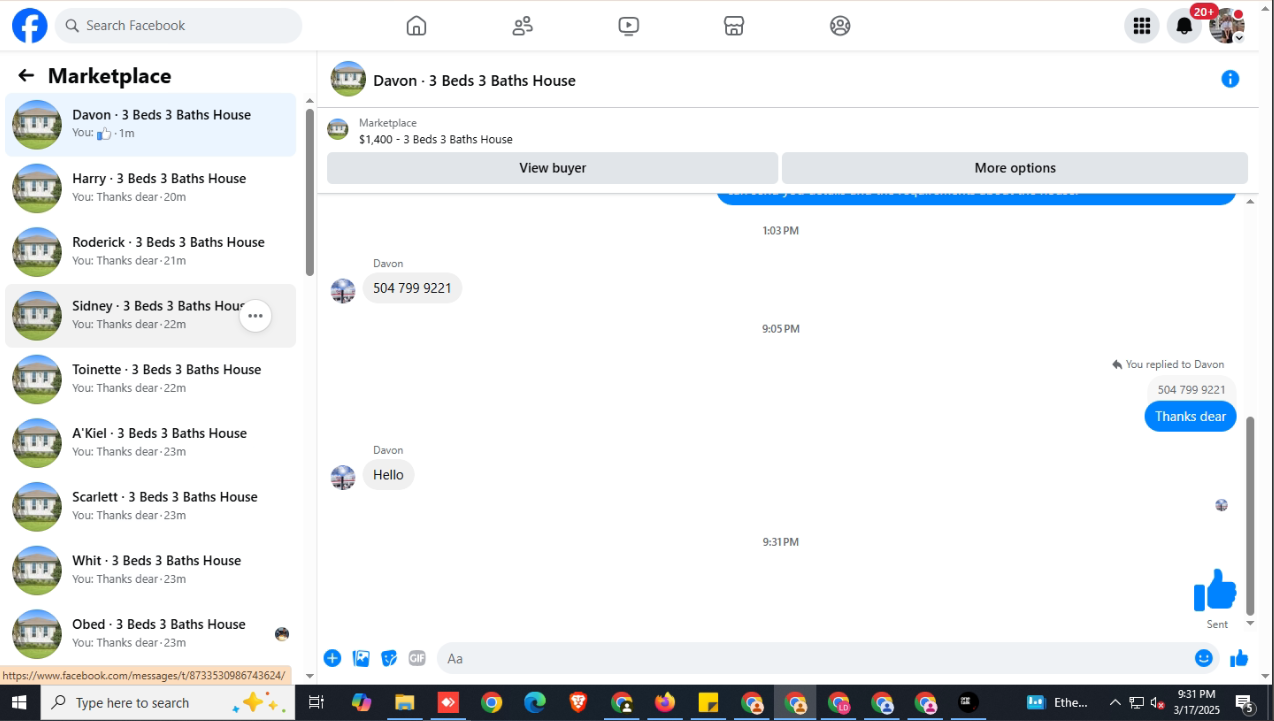The width and height of the screenshot is (1274, 721).
Task: Click the Facebook logo
Action: click(x=29, y=25)
